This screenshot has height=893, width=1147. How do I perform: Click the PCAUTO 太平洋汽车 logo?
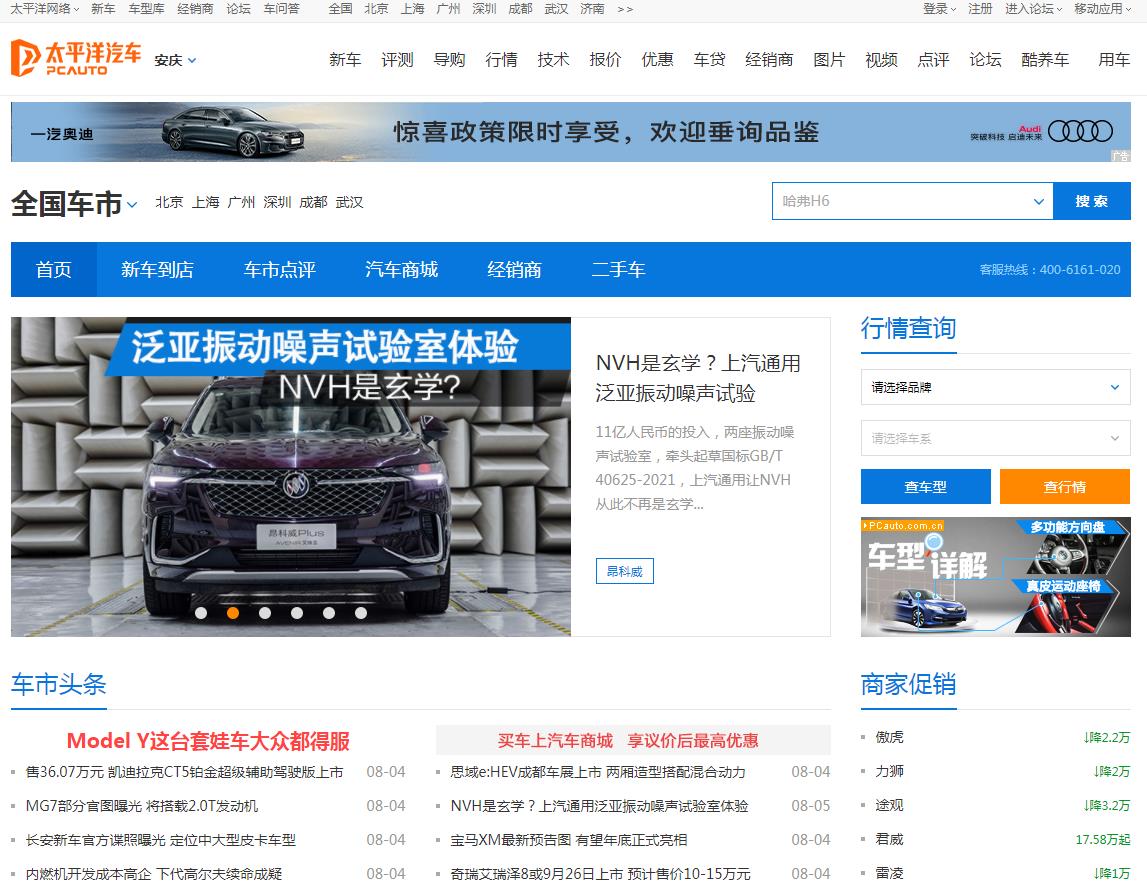(75, 59)
